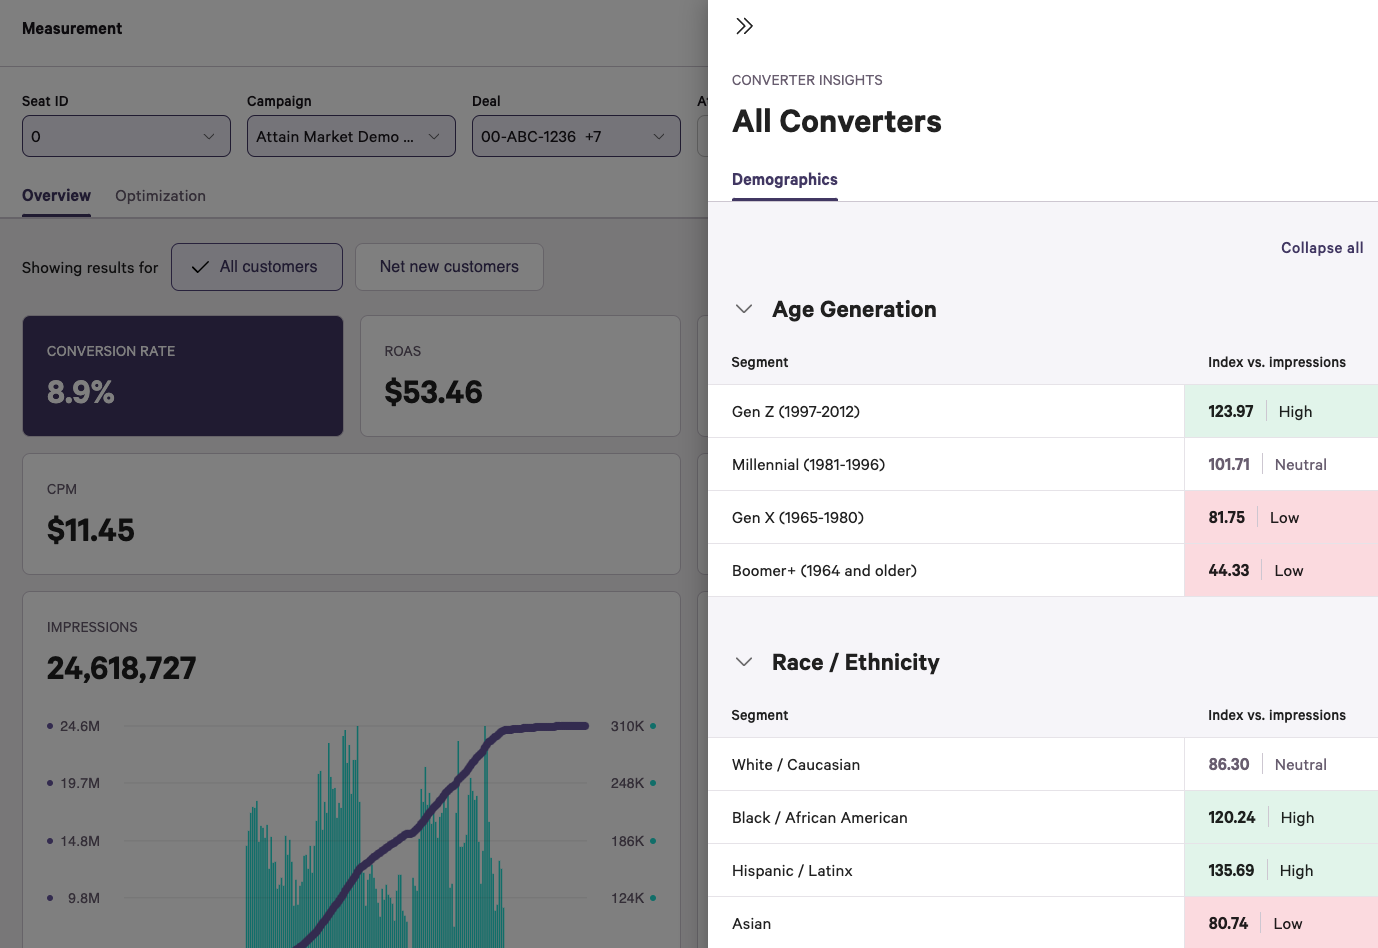Viewport: 1378px width, 948px height.
Task: Open the Campaign selector showing Attain Market Demo
Action: (x=351, y=136)
